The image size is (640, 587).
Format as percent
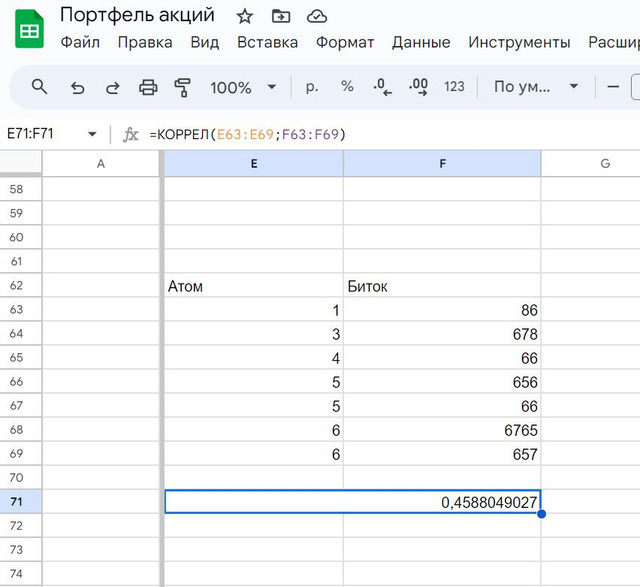[x=347, y=87]
